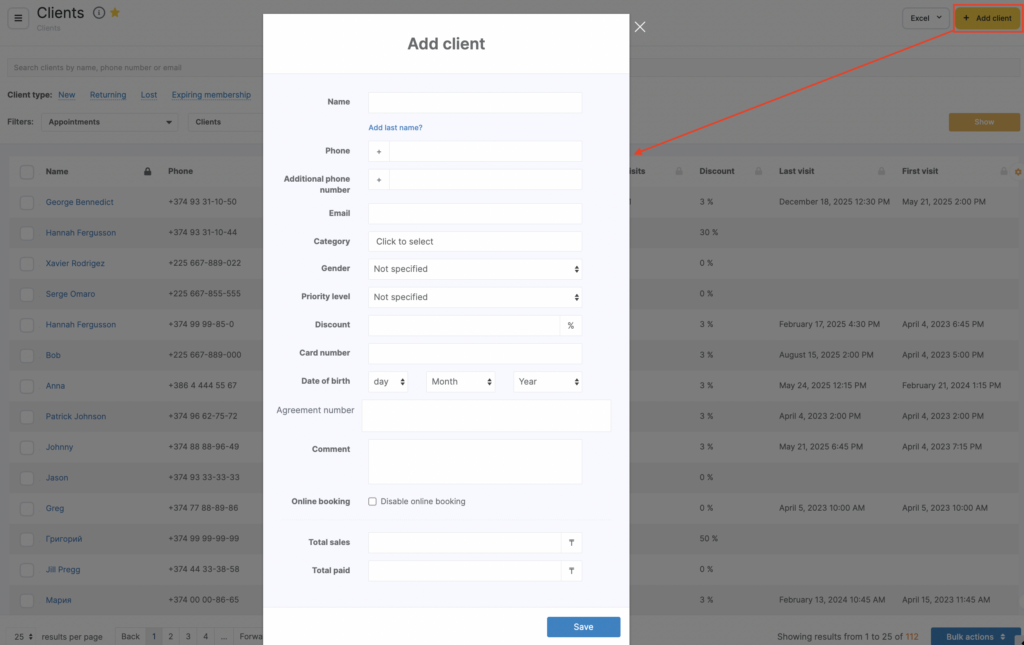
Task: Click the percent symbol in Discount field
Action: 571,325
